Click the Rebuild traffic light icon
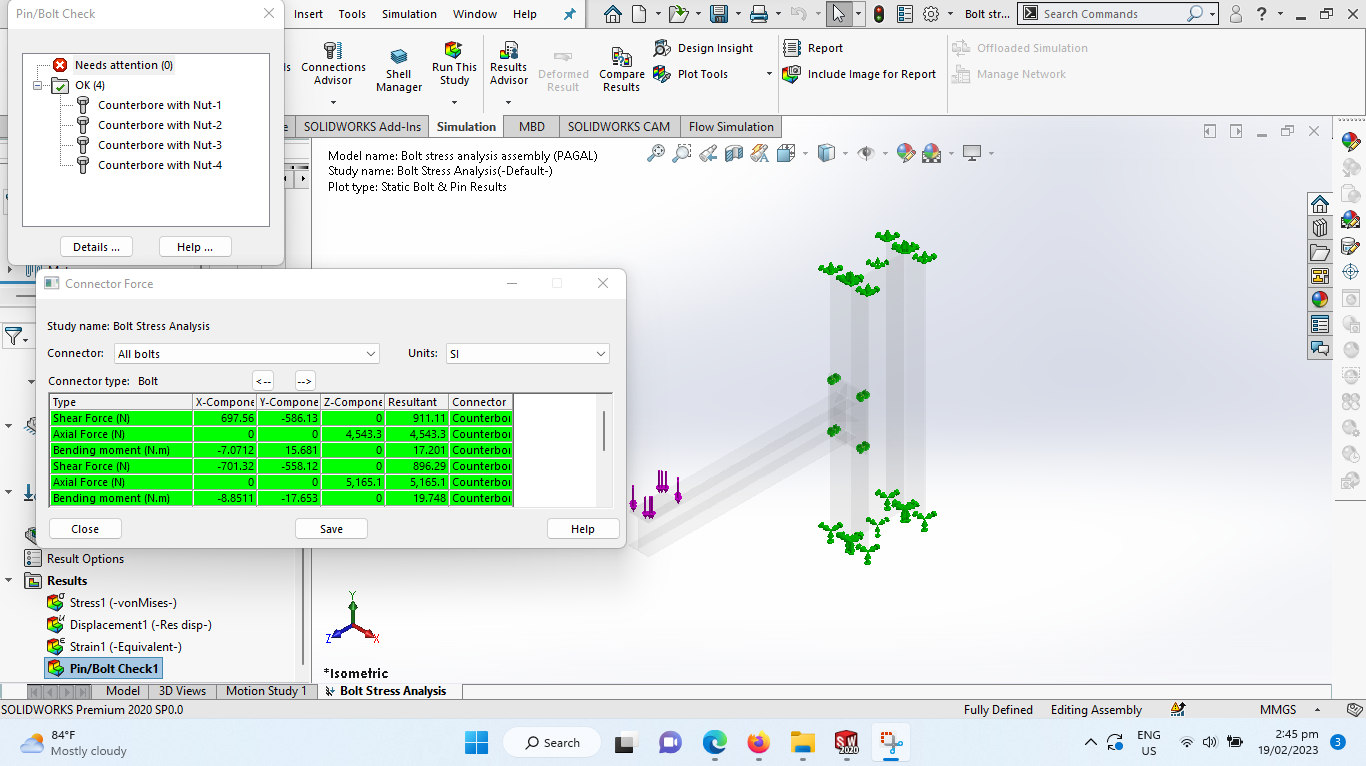The height and width of the screenshot is (766, 1366). pyautogui.click(x=879, y=14)
